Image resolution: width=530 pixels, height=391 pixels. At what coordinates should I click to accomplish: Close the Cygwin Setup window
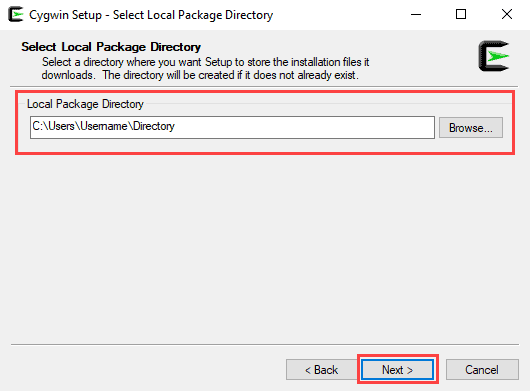(507, 15)
